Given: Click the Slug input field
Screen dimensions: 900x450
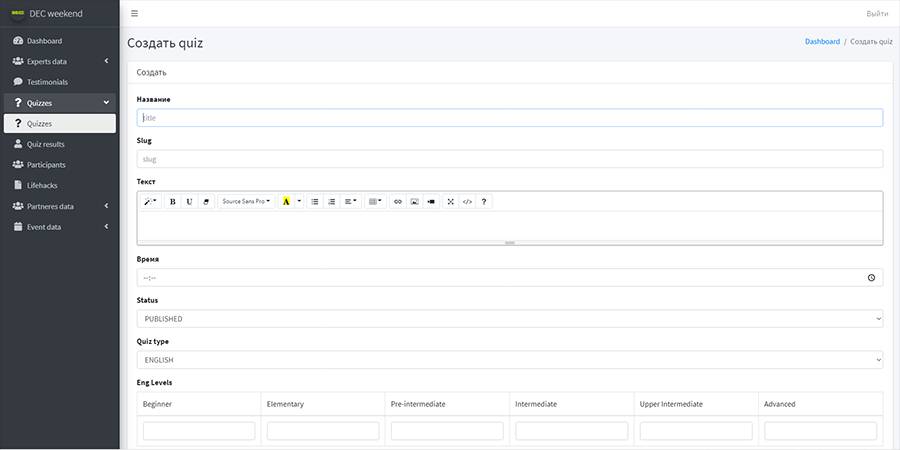Looking at the screenshot, I should [509, 159].
